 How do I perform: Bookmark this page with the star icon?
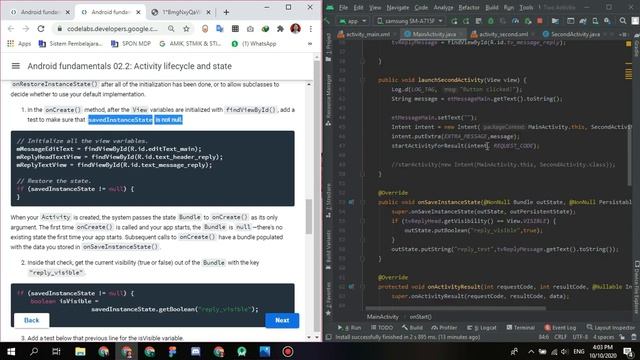click(x=187, y=29)
